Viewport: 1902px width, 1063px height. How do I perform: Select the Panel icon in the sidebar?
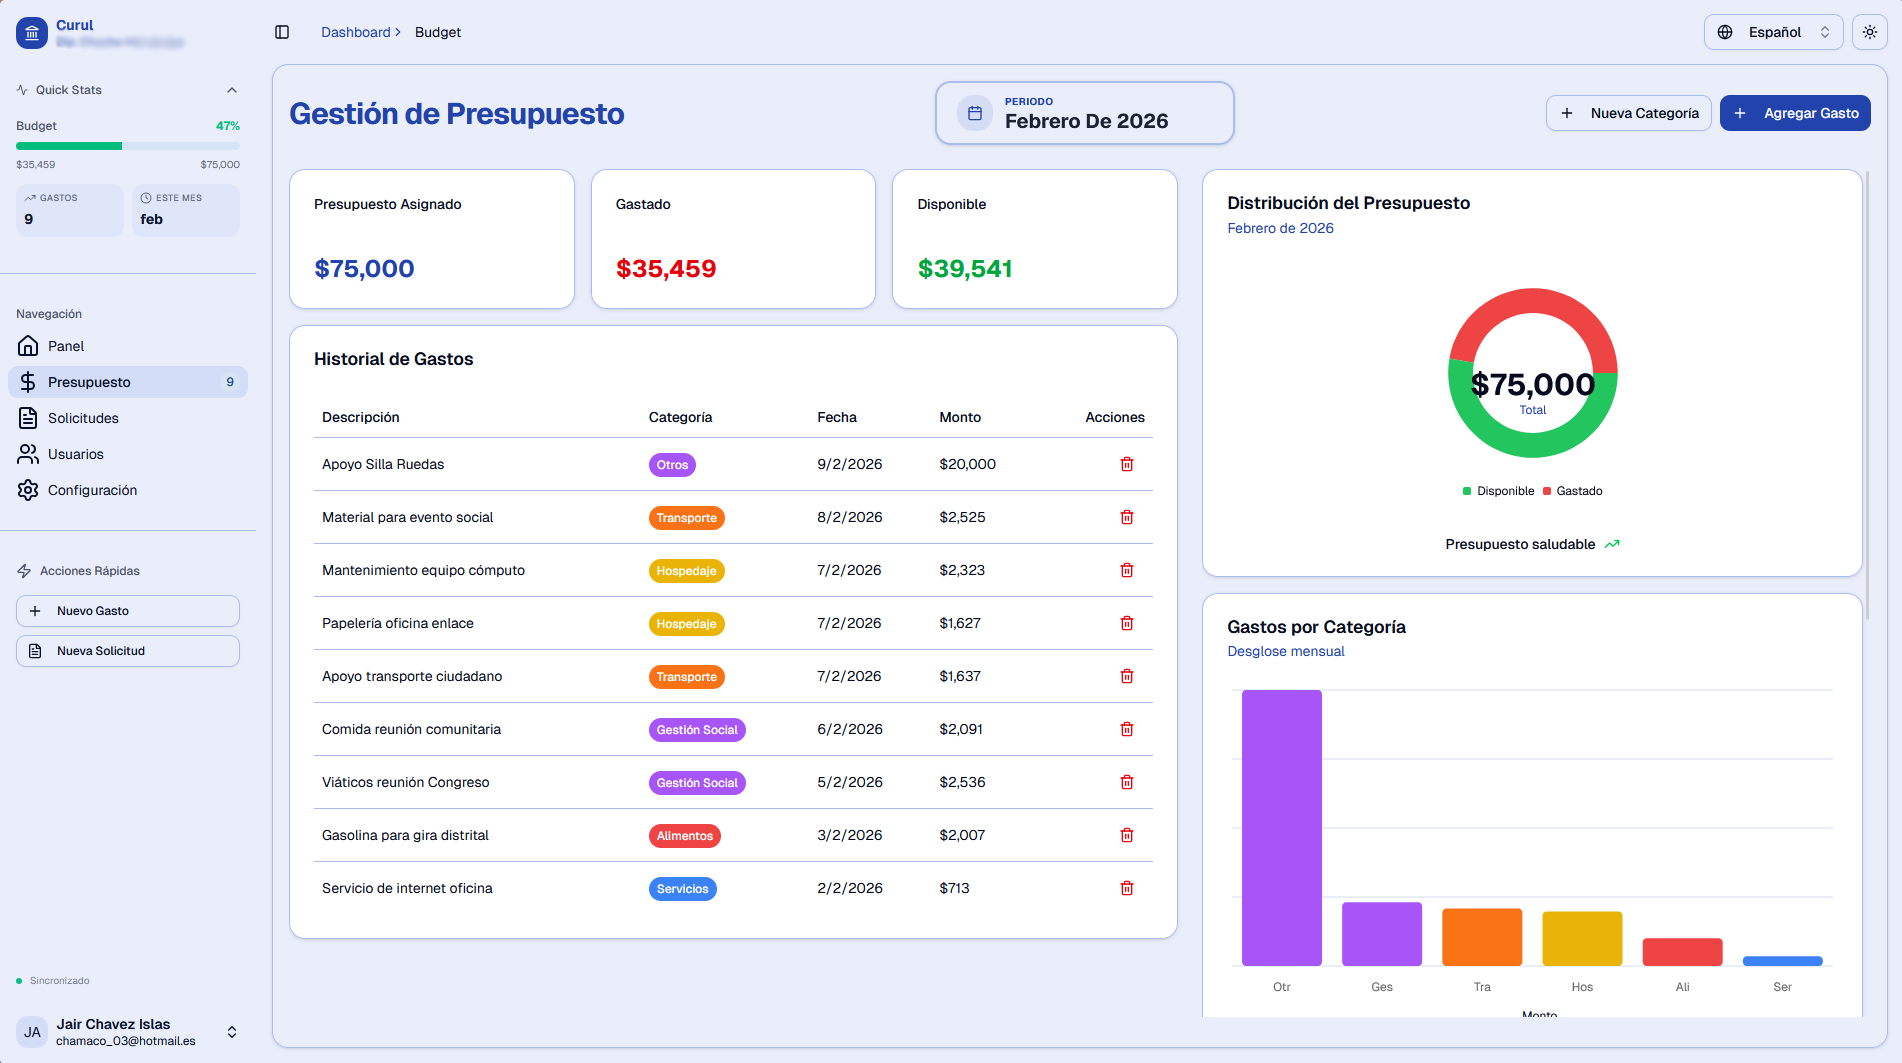tap(30, 346)
